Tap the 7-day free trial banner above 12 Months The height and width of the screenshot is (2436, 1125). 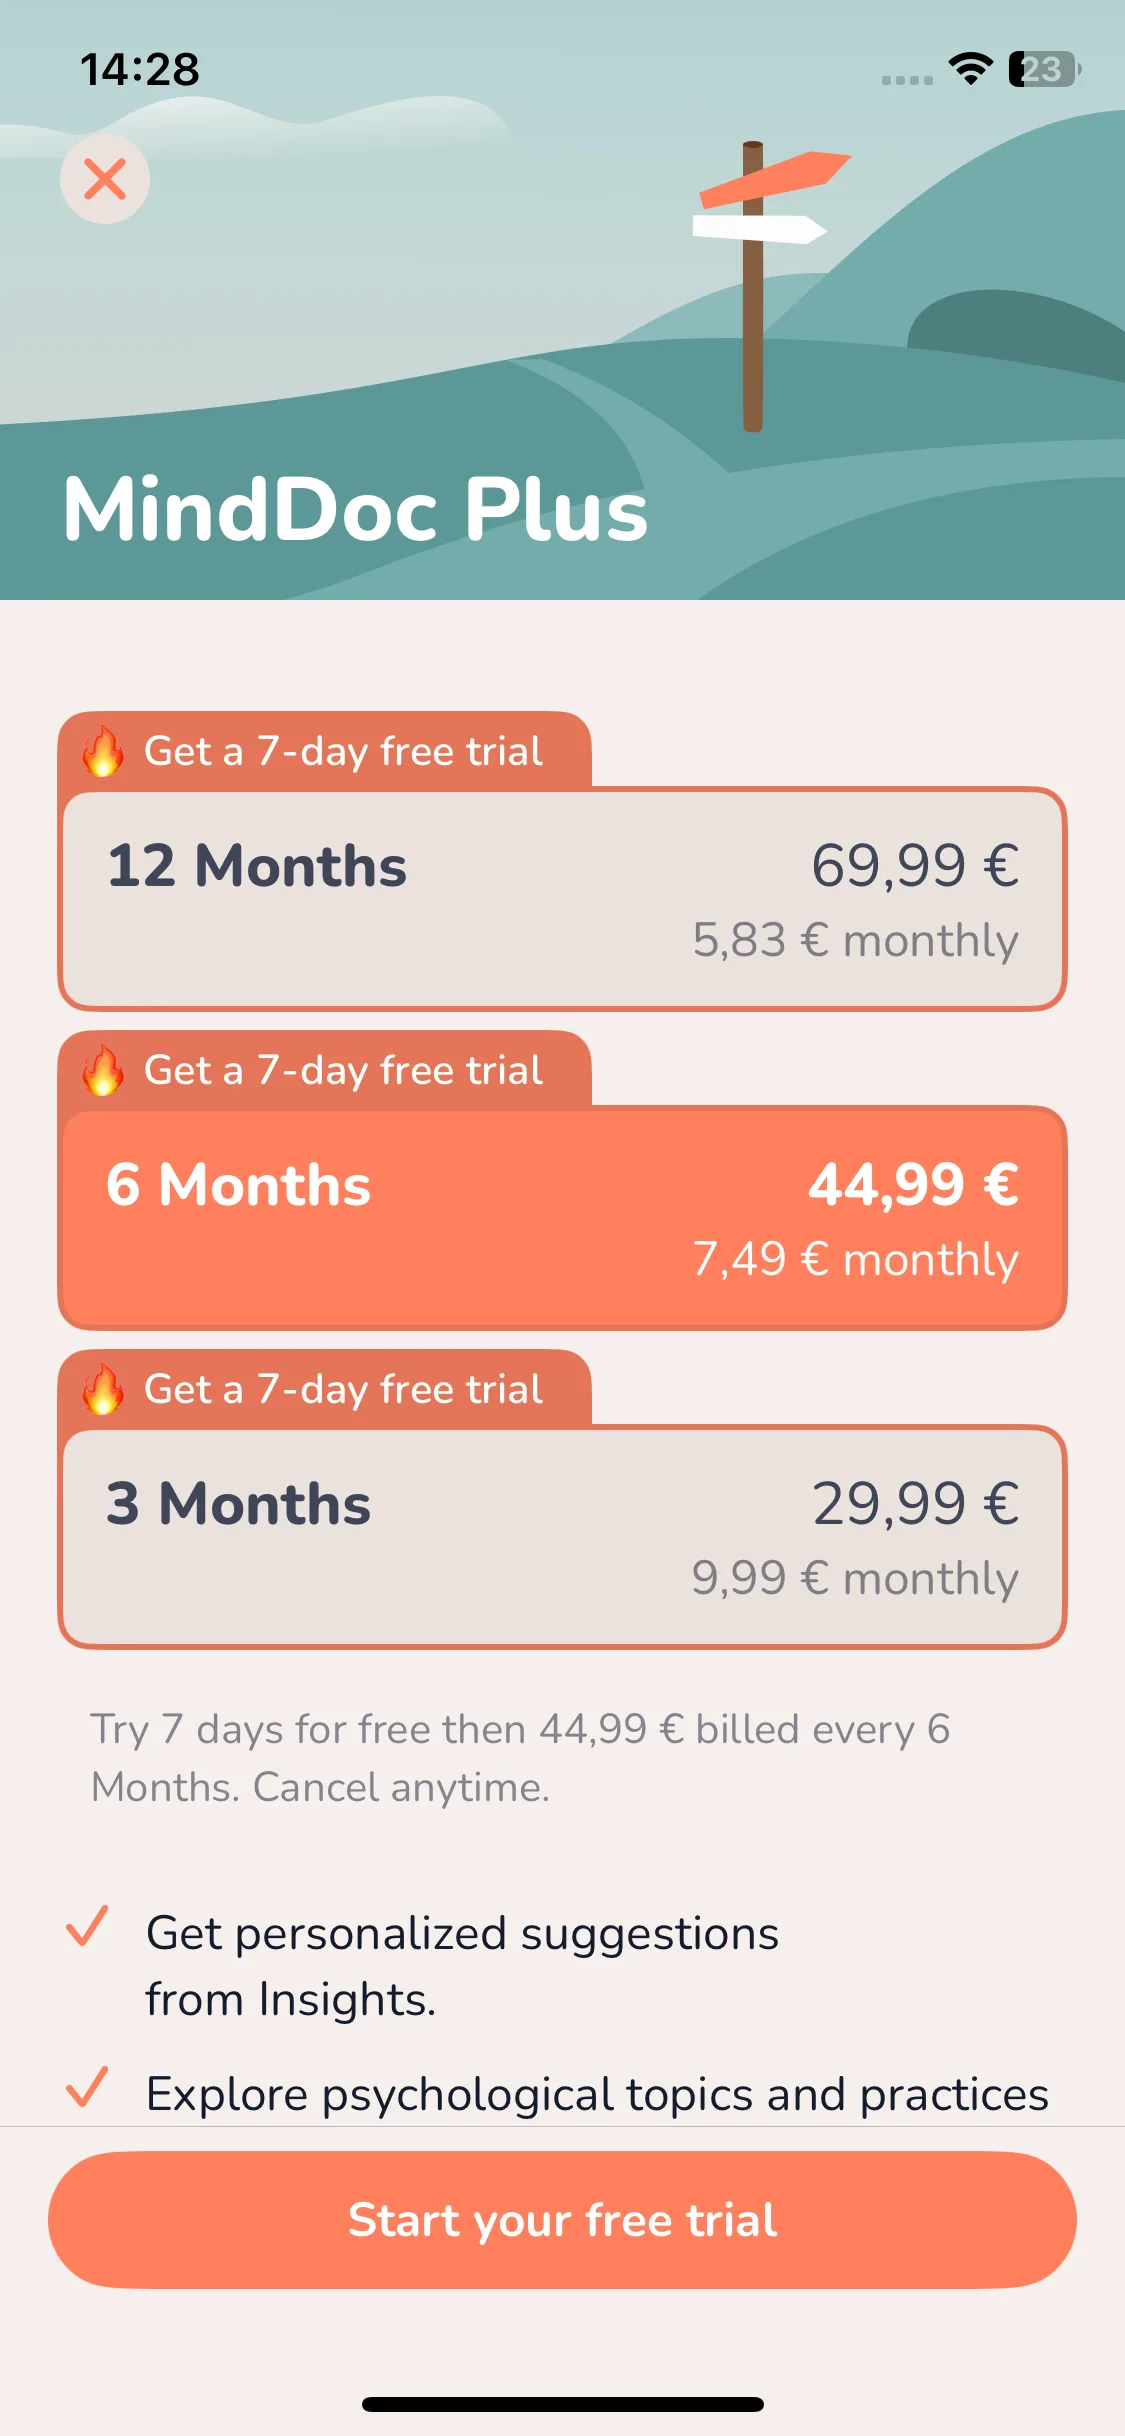(x=325, y=750)
